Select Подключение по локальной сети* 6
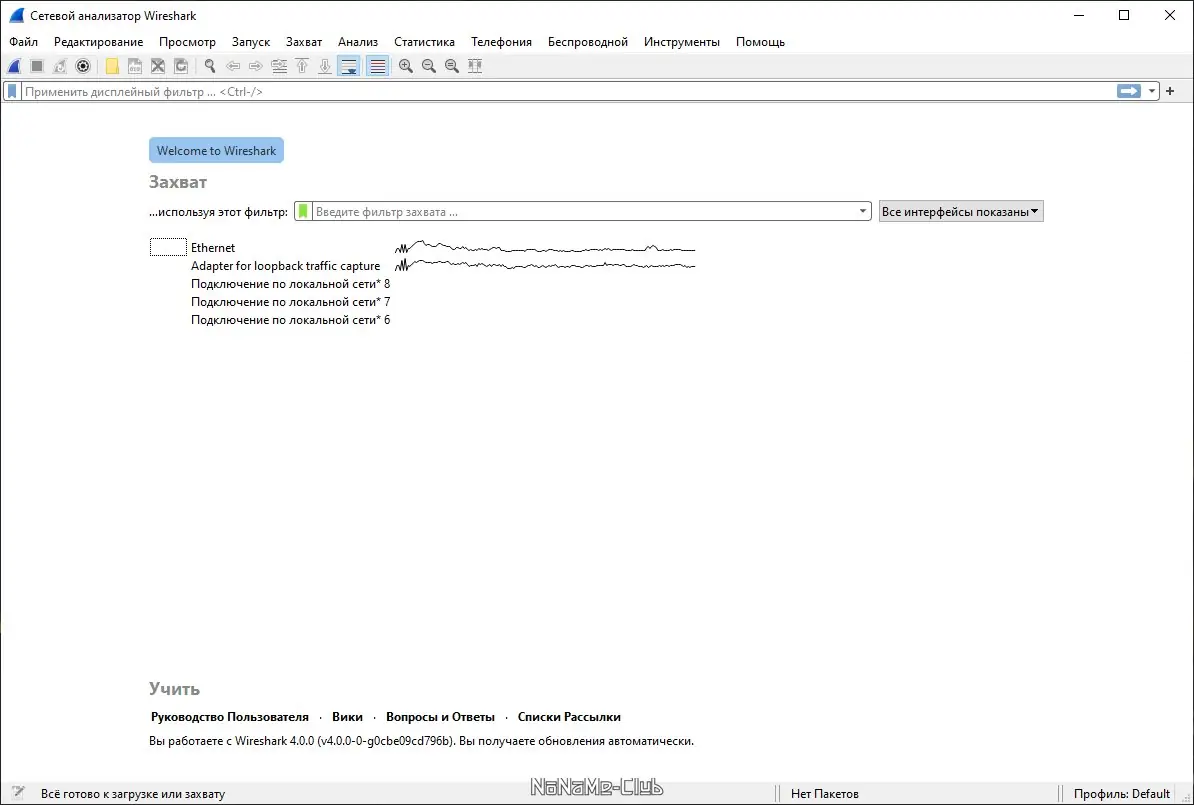1194x805 pixels. [x=290, y=321]
